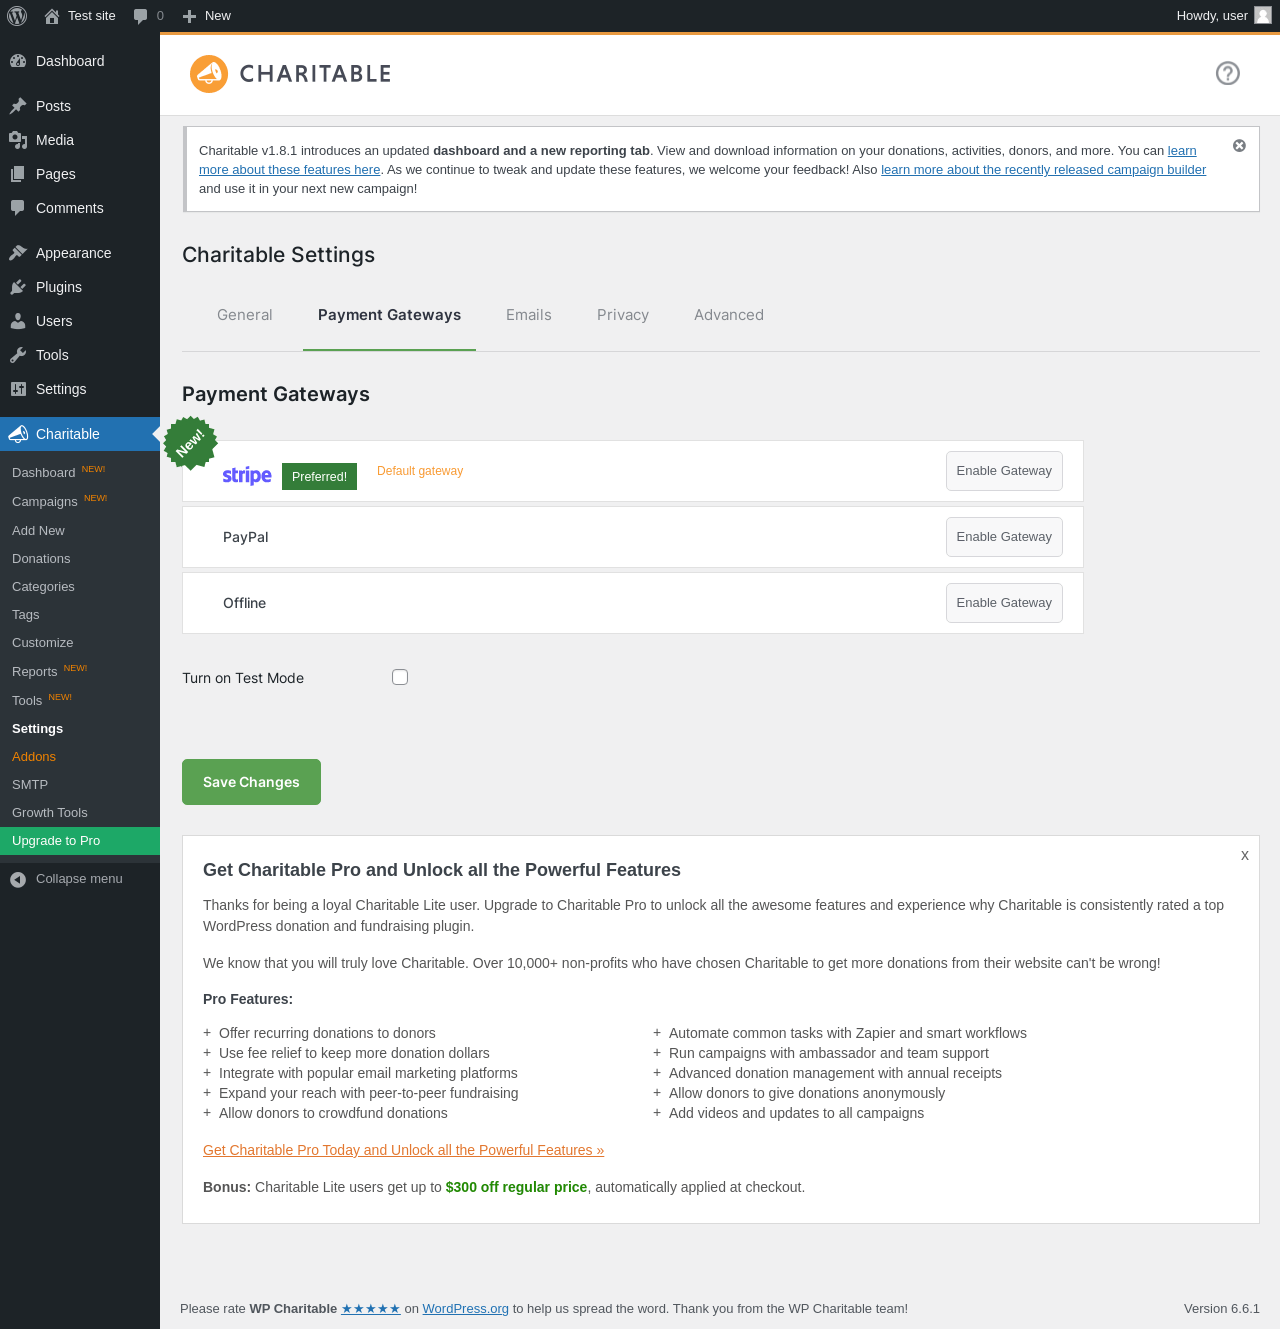Click the green New! badge
This screenshot has width=1280, height=1329.
click(x=190, y=443)
